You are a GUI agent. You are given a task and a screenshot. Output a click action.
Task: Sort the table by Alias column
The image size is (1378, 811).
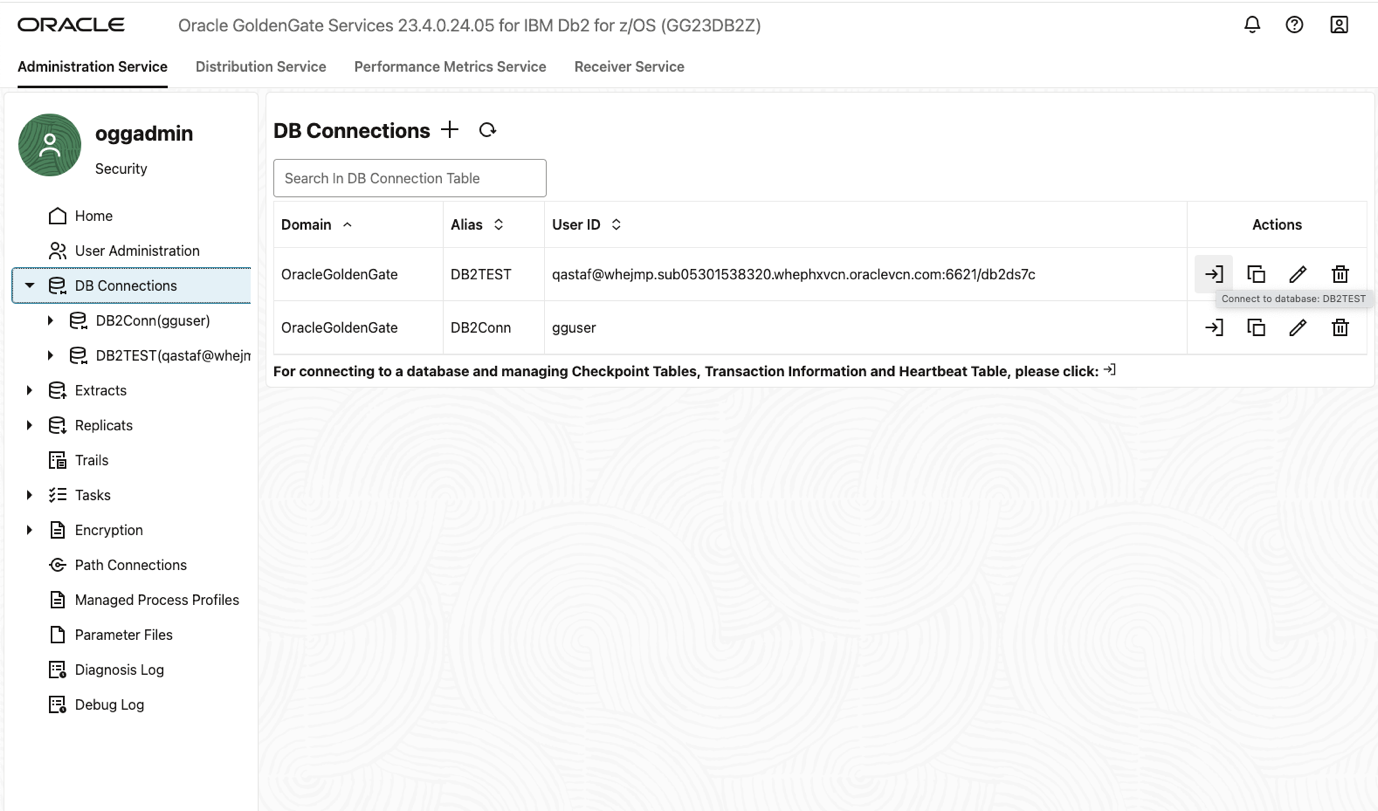(x=498, y=225)
